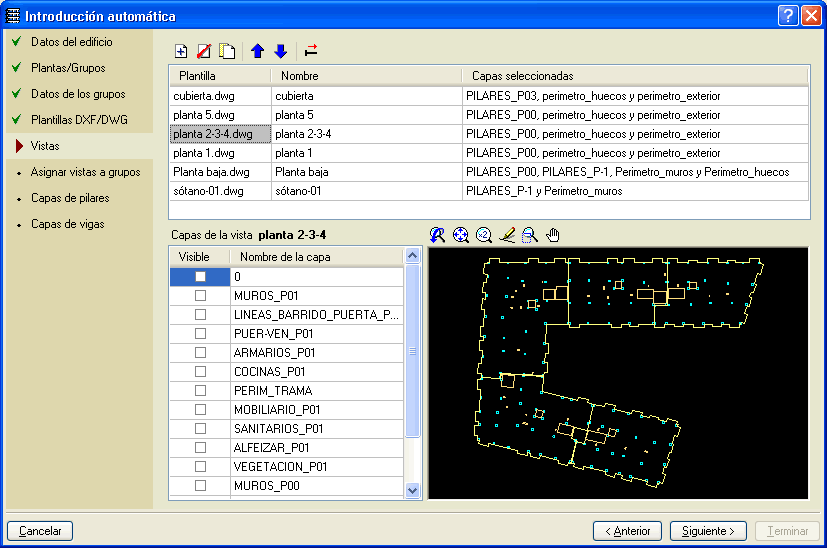827x548 pixels.
Task: Toggle visibility of MUROS_P01 layer
Action: click(x=200, y=296)
